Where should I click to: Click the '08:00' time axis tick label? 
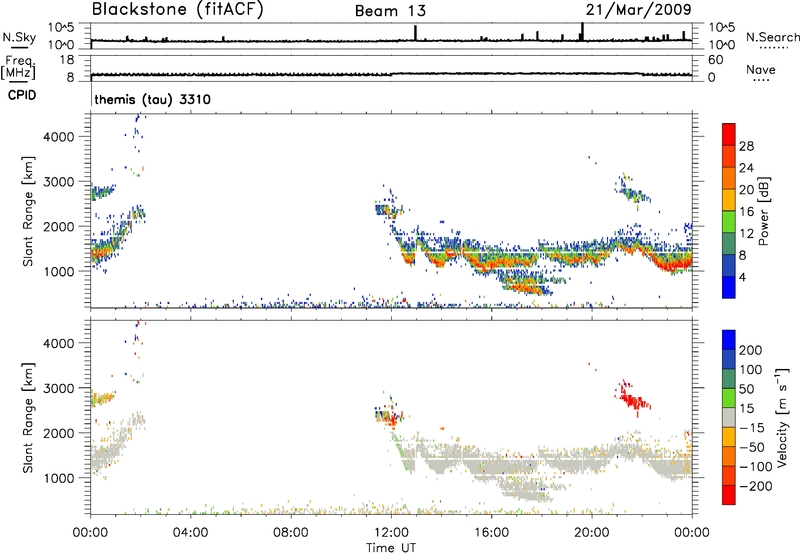click(x=291, y=533)
